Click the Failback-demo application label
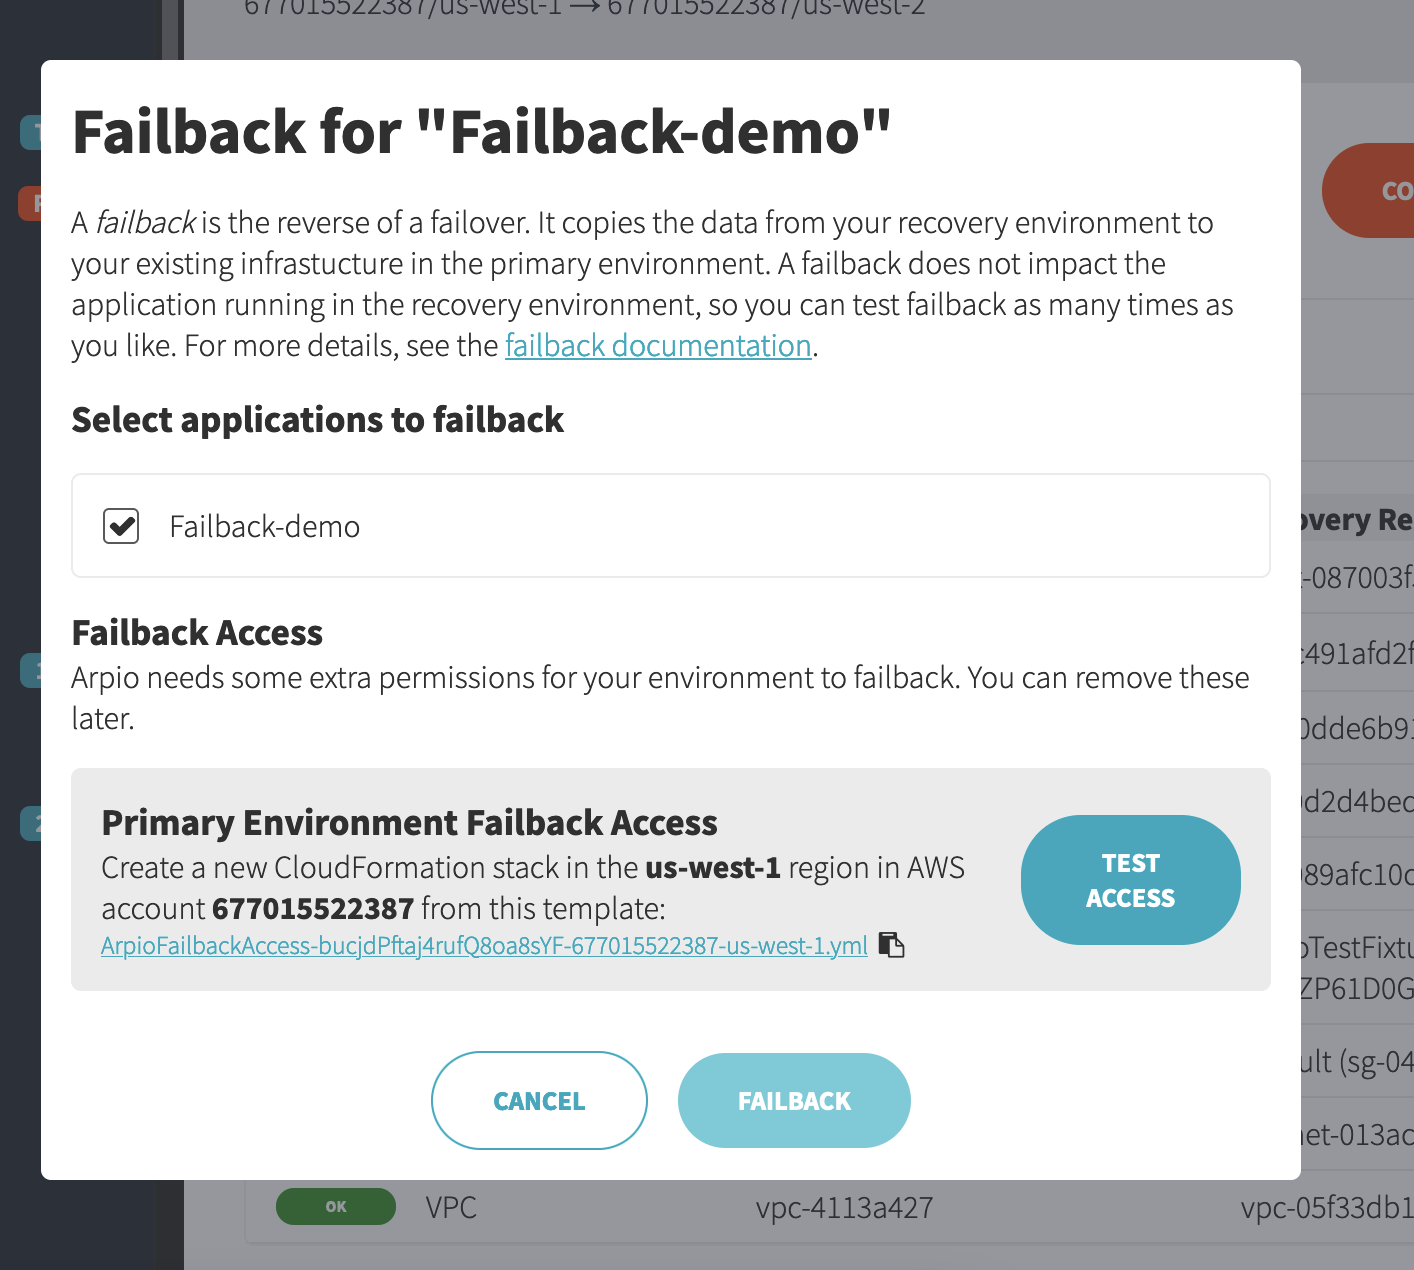1414x1270 pixels. click(264, 527)
